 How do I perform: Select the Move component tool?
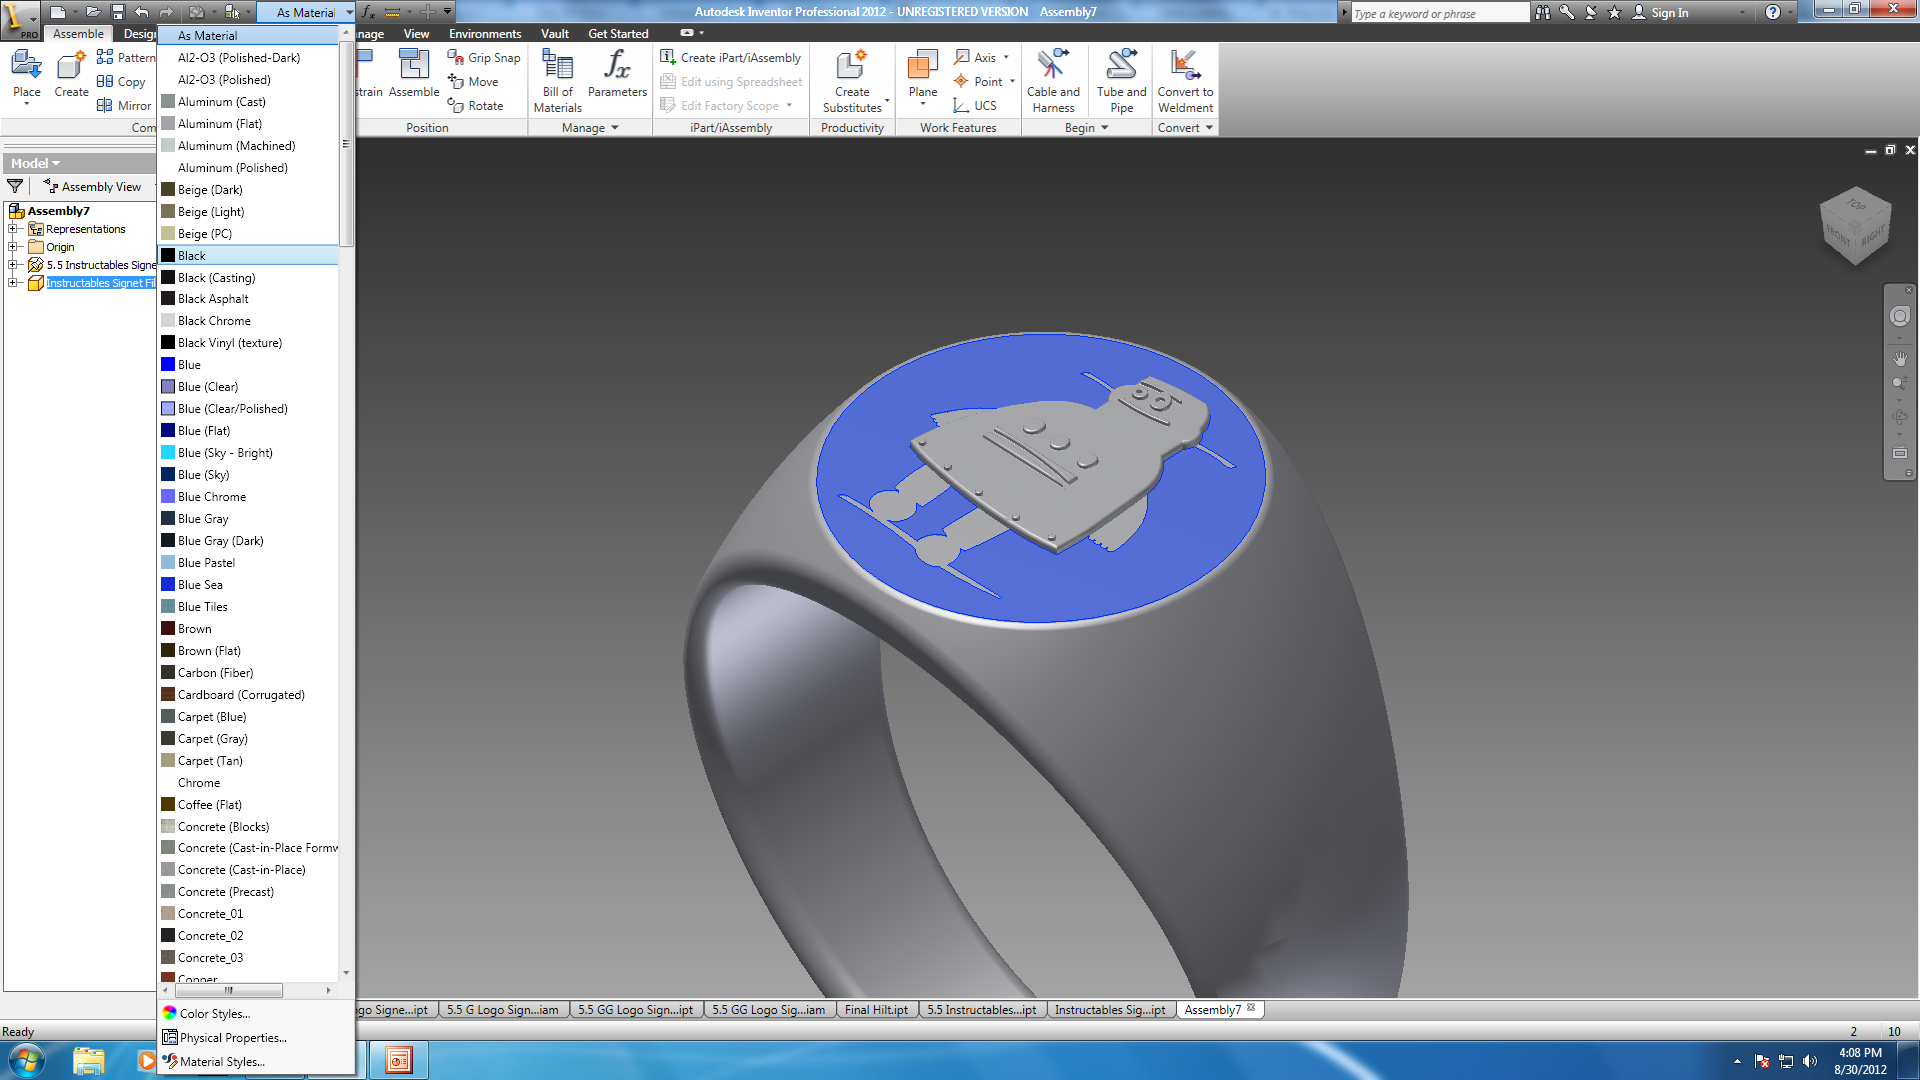[474, 82]
